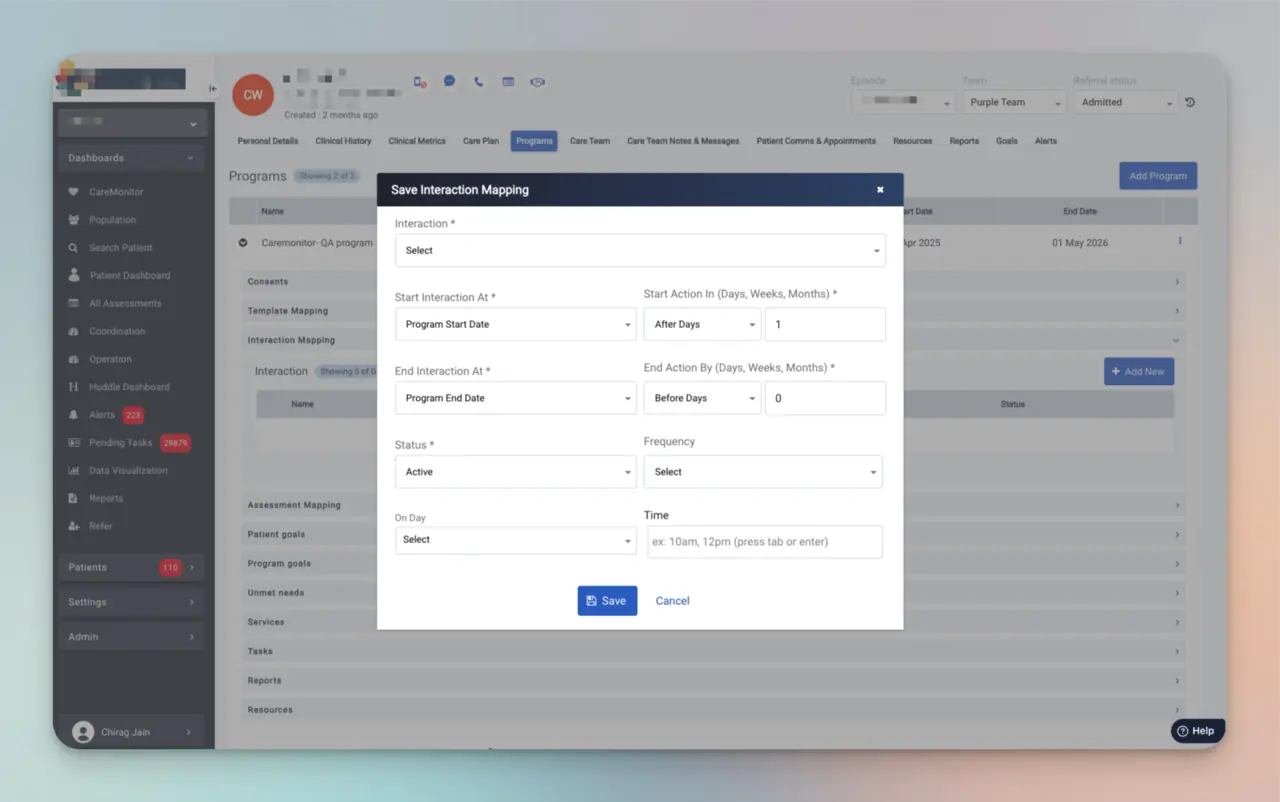Open the Before Days dropdown

[x=702, y=398]
